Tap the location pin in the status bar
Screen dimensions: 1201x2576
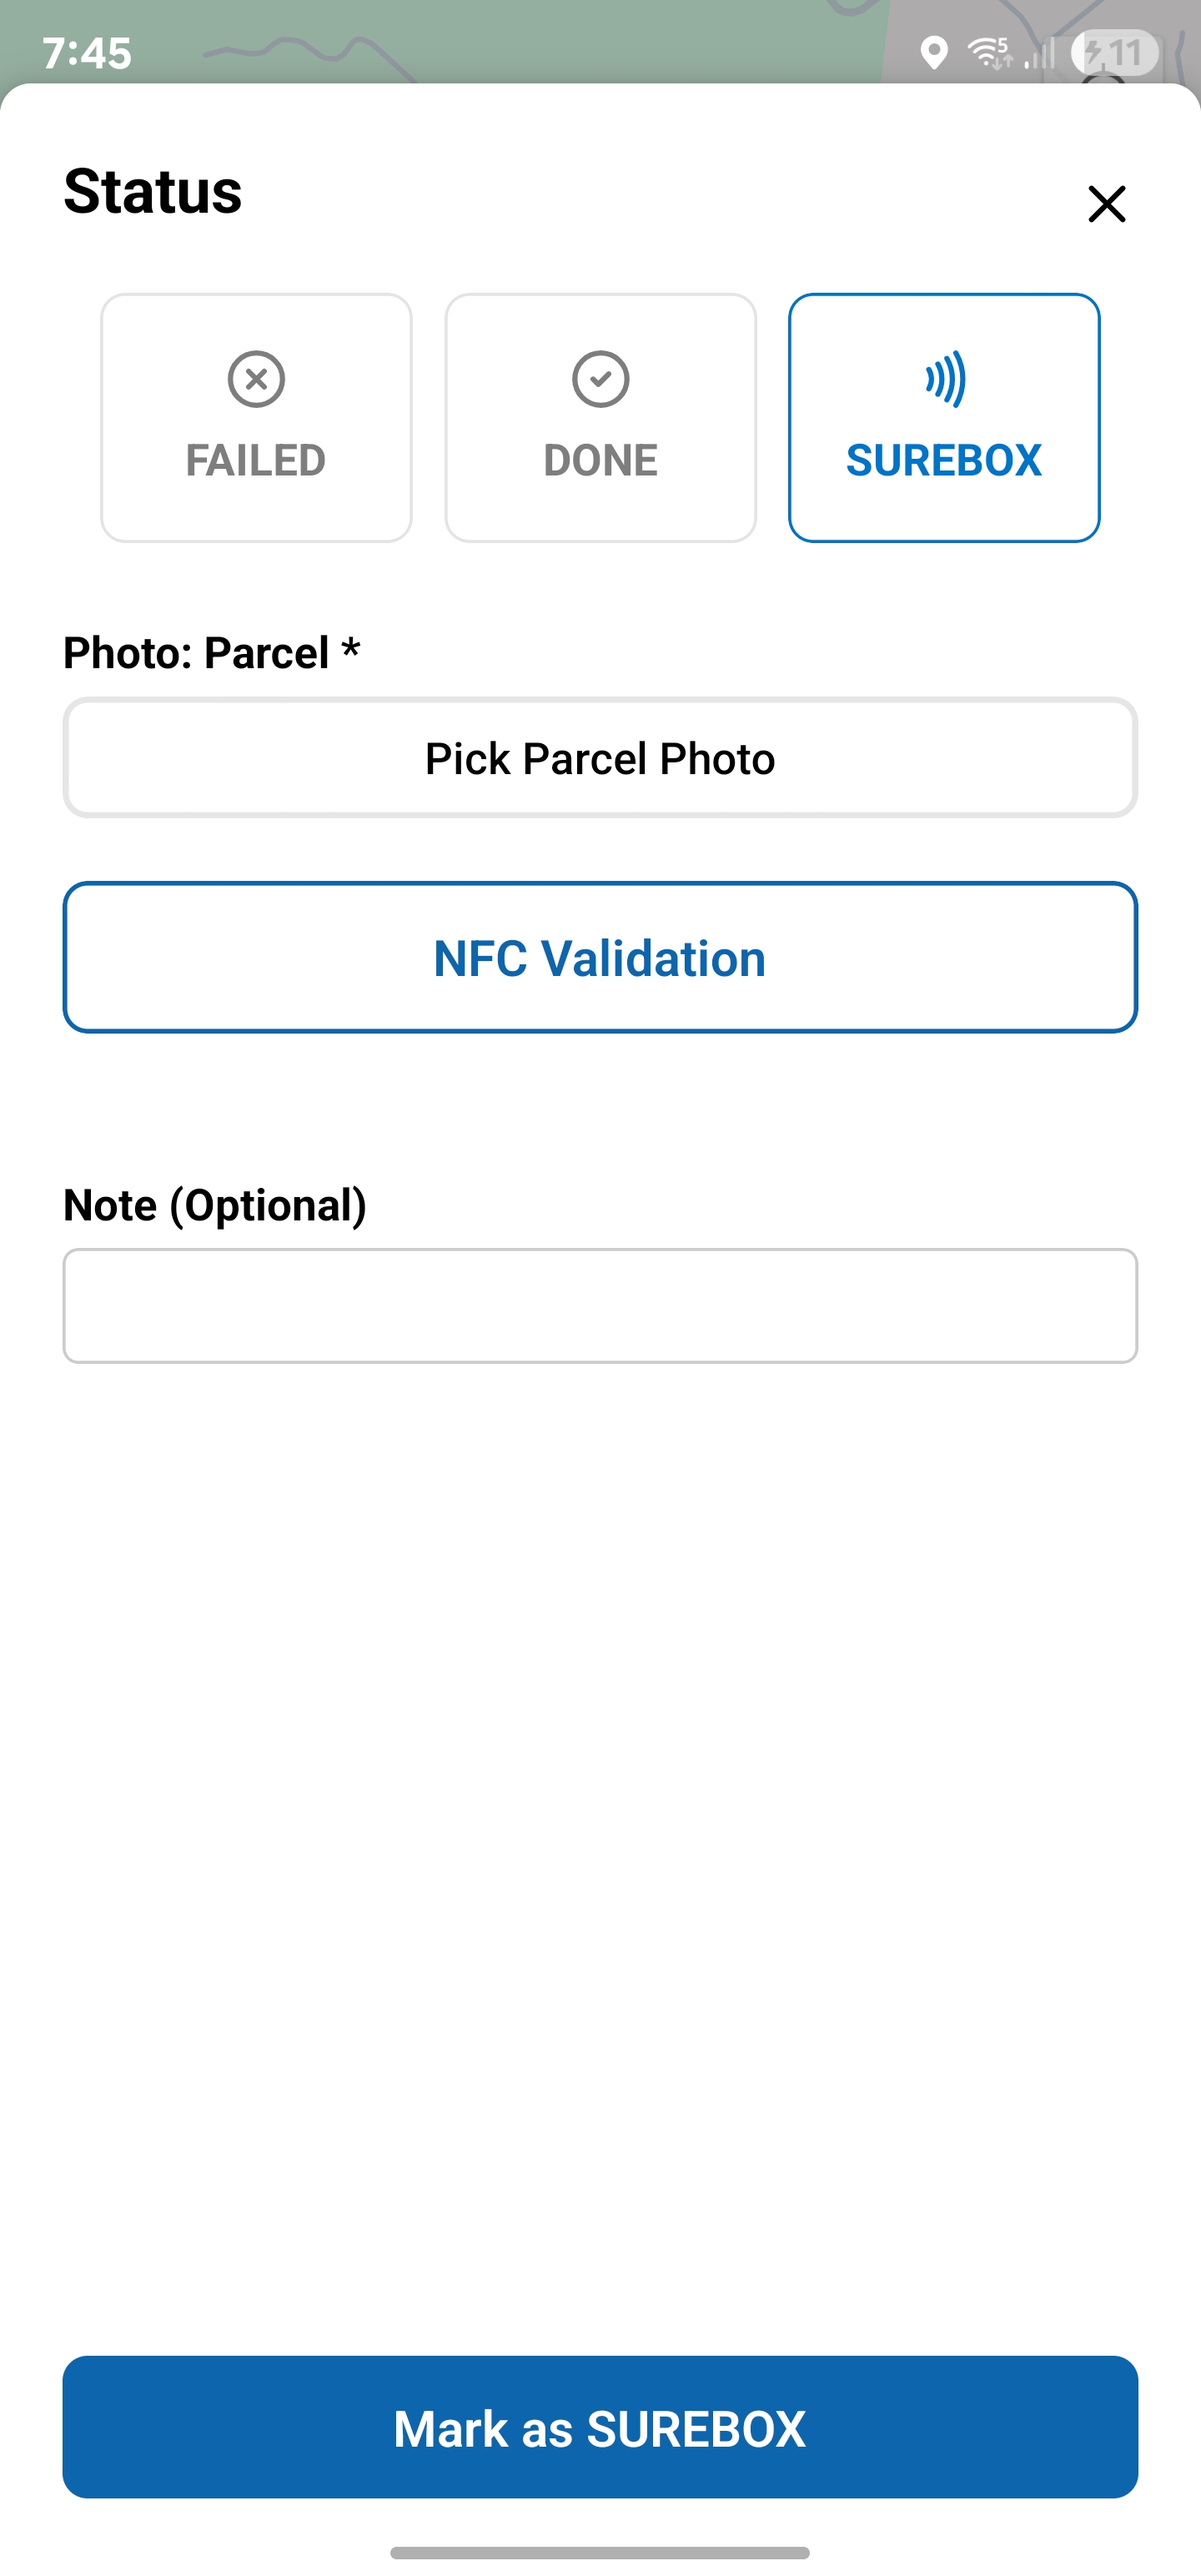tap(933, 53)
